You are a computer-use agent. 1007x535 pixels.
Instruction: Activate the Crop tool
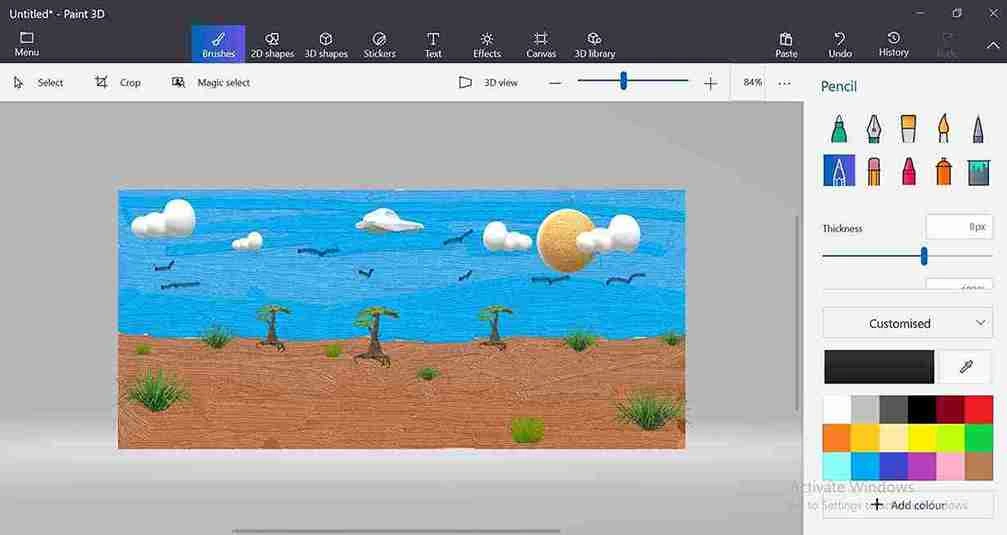coord(118,82)
